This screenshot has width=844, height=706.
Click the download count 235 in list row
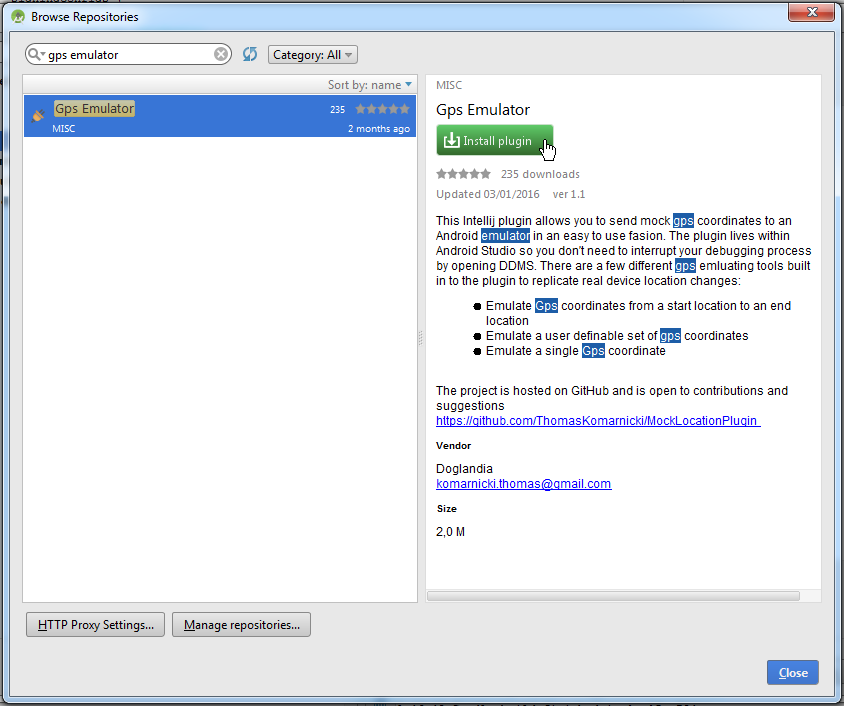click(337, 110)
